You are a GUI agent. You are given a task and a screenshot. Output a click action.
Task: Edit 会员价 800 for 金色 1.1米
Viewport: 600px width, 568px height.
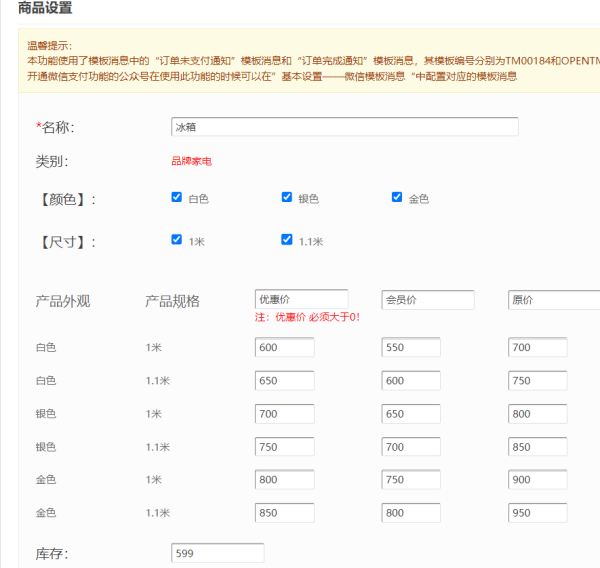pyautogui.click(x=411, y=513)
